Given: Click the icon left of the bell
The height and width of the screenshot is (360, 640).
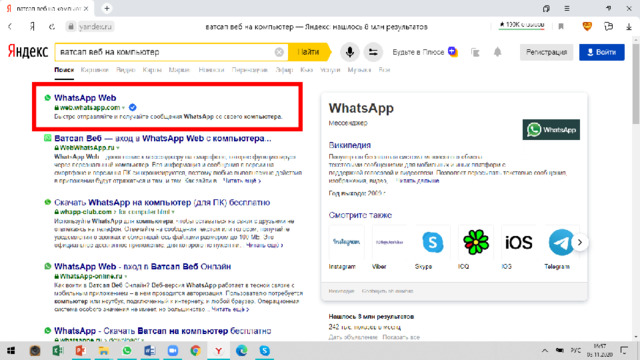Looking at the screenshot, I should 475,52.
